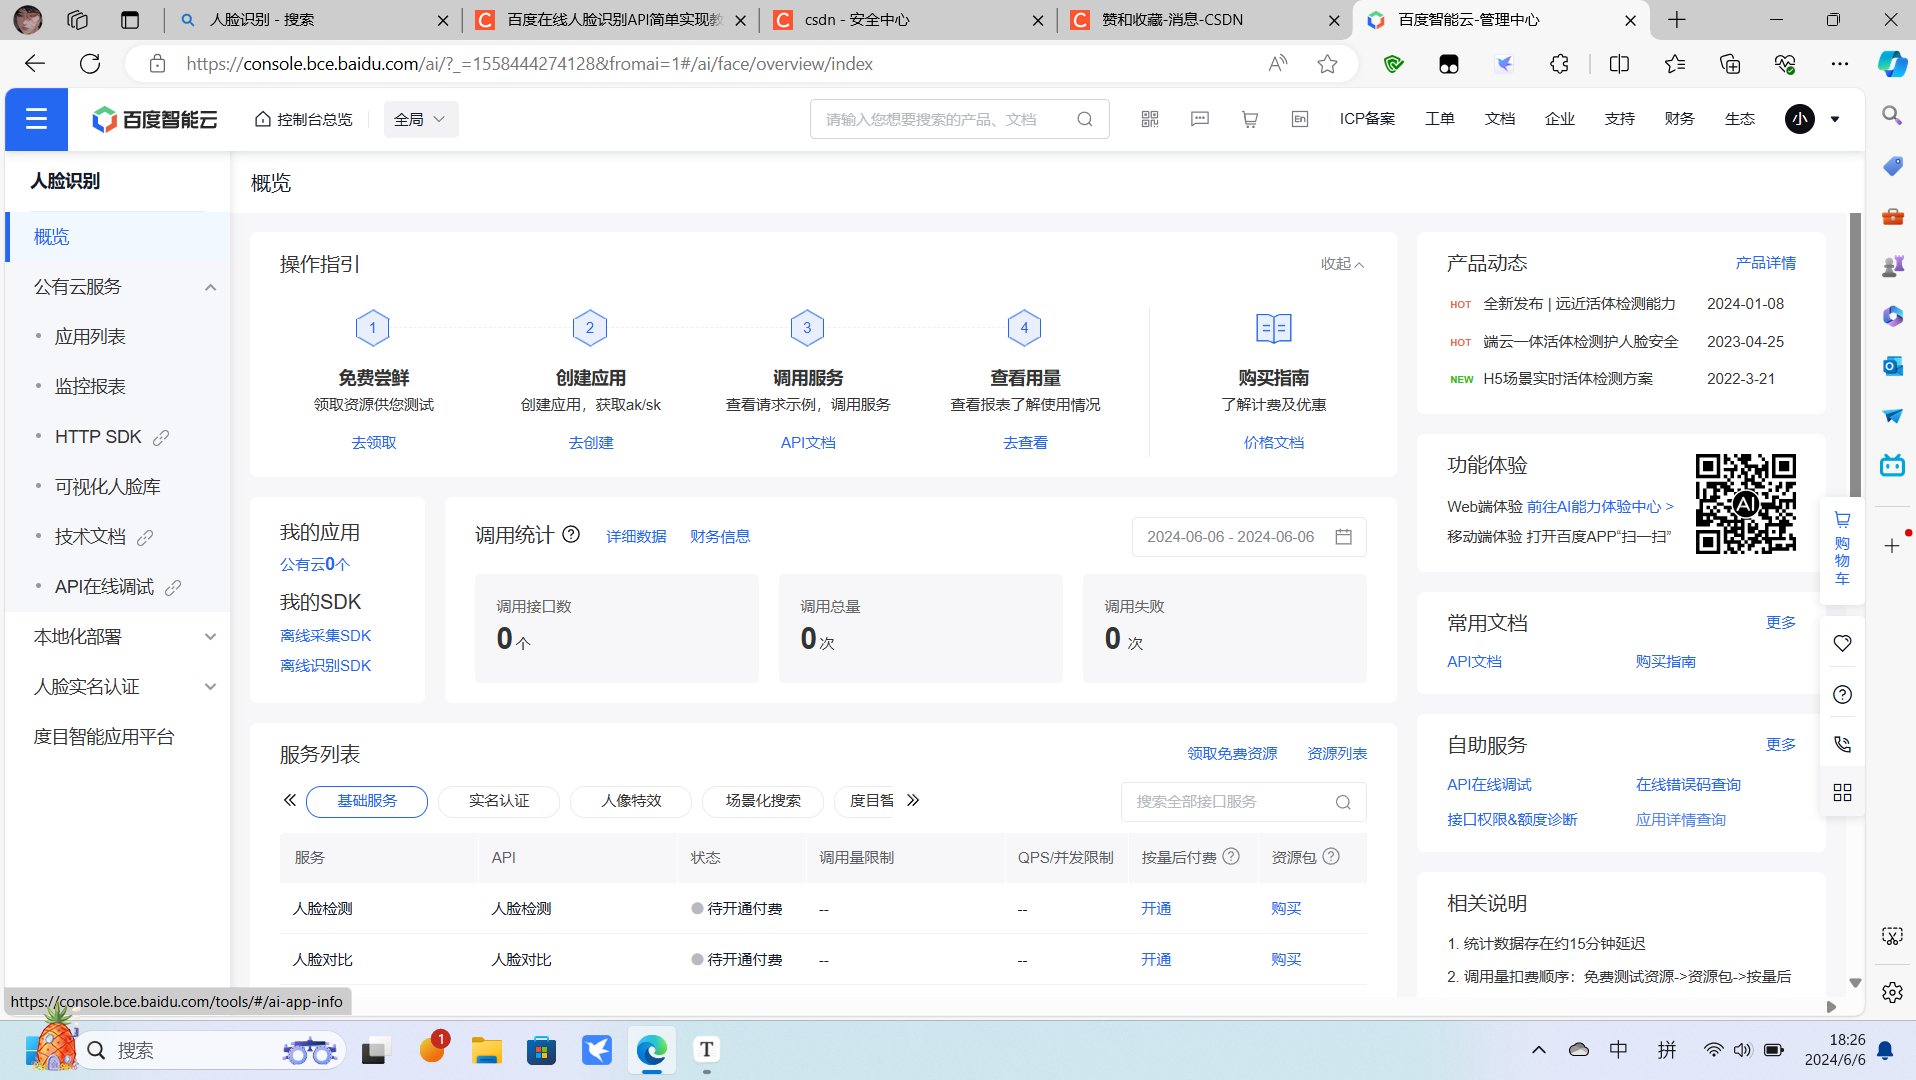This screenshot has height=1080, width=1916.
Task: Open the QR code icon in header
Action: click(1150, 119)
